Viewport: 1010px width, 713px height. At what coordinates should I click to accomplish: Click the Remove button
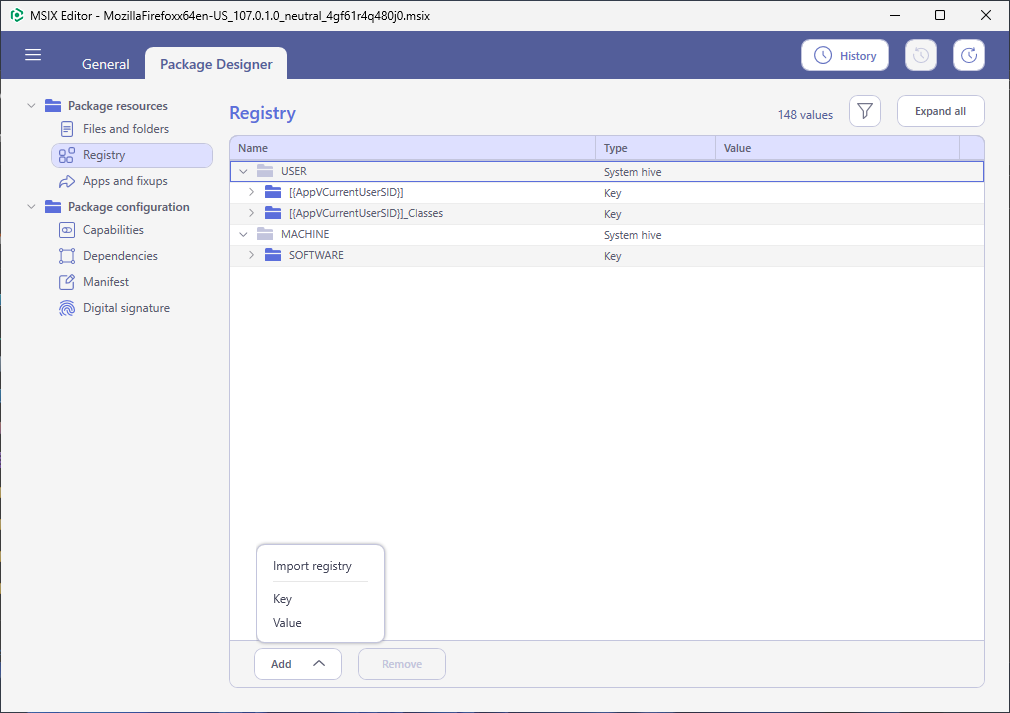(402, 664)
